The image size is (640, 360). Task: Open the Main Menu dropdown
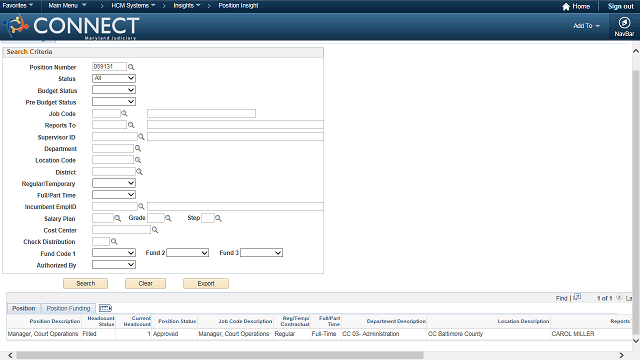coord(67,6)
